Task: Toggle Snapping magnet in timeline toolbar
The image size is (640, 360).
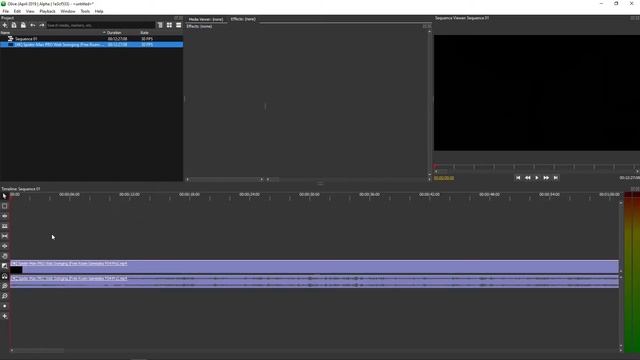Action: 5,276
